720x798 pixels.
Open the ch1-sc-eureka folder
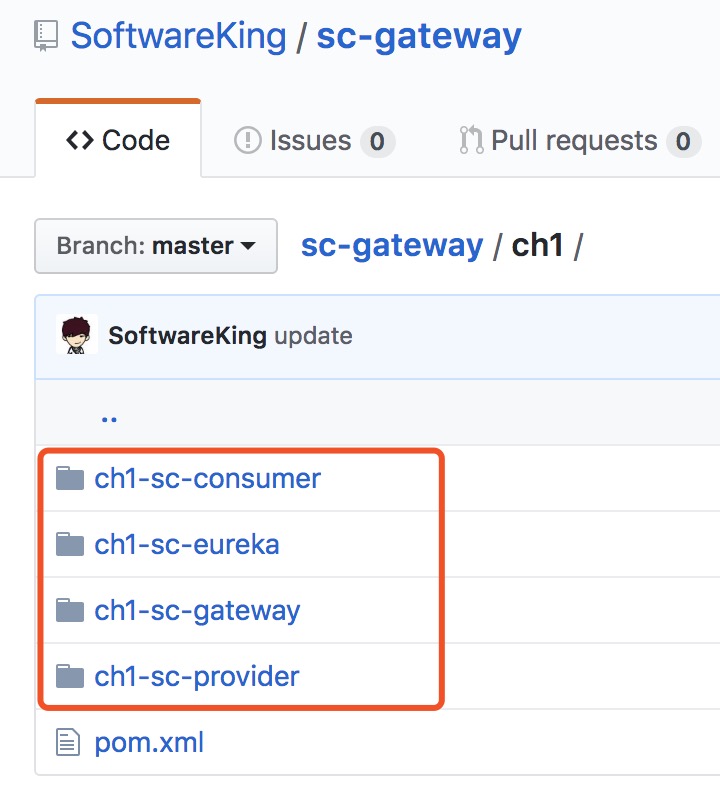click(x=187, y=544)
